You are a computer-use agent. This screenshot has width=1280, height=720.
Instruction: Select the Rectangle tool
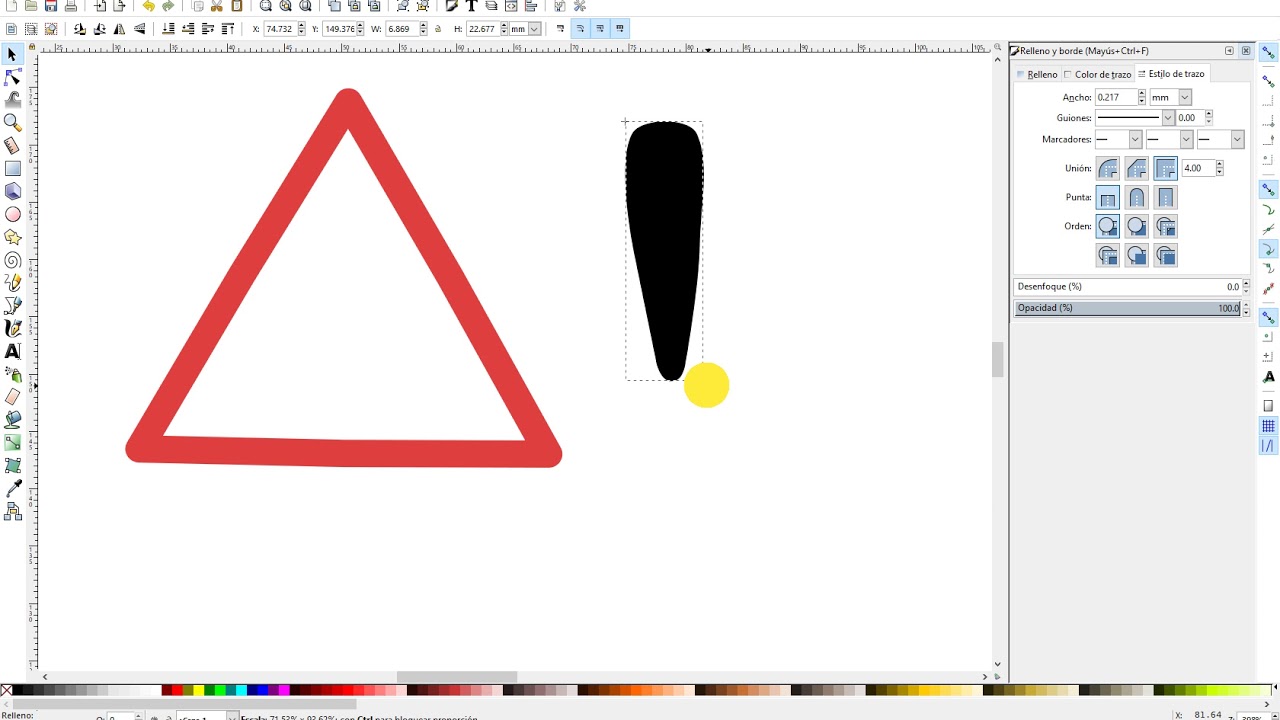(x=12, y=168)
